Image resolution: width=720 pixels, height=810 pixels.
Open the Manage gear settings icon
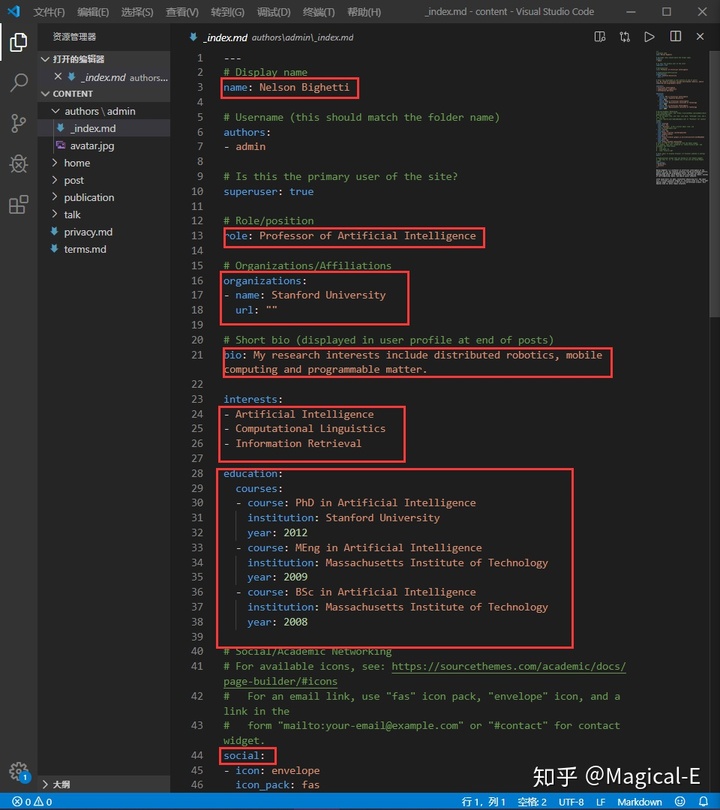pyautogui.click(x=20, y=772)
